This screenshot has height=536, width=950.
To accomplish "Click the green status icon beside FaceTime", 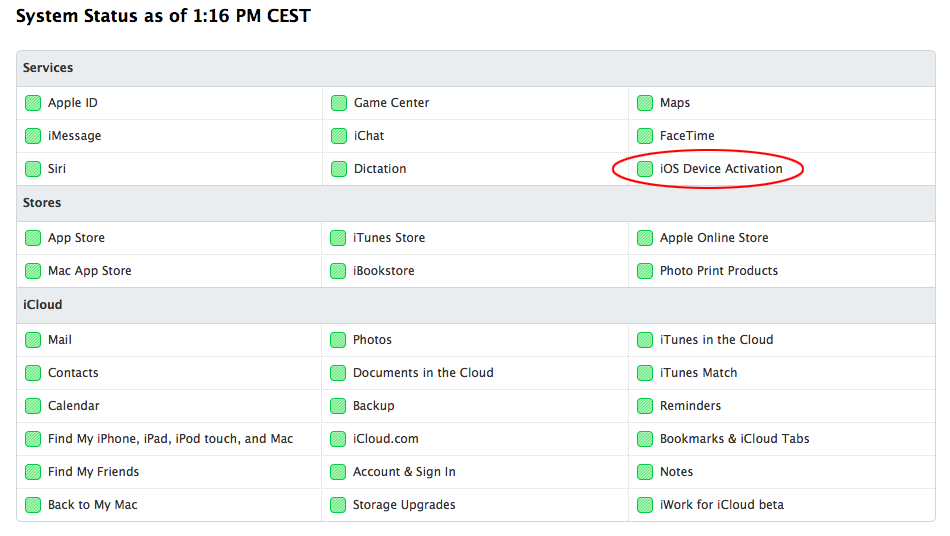I will [645, 136].
